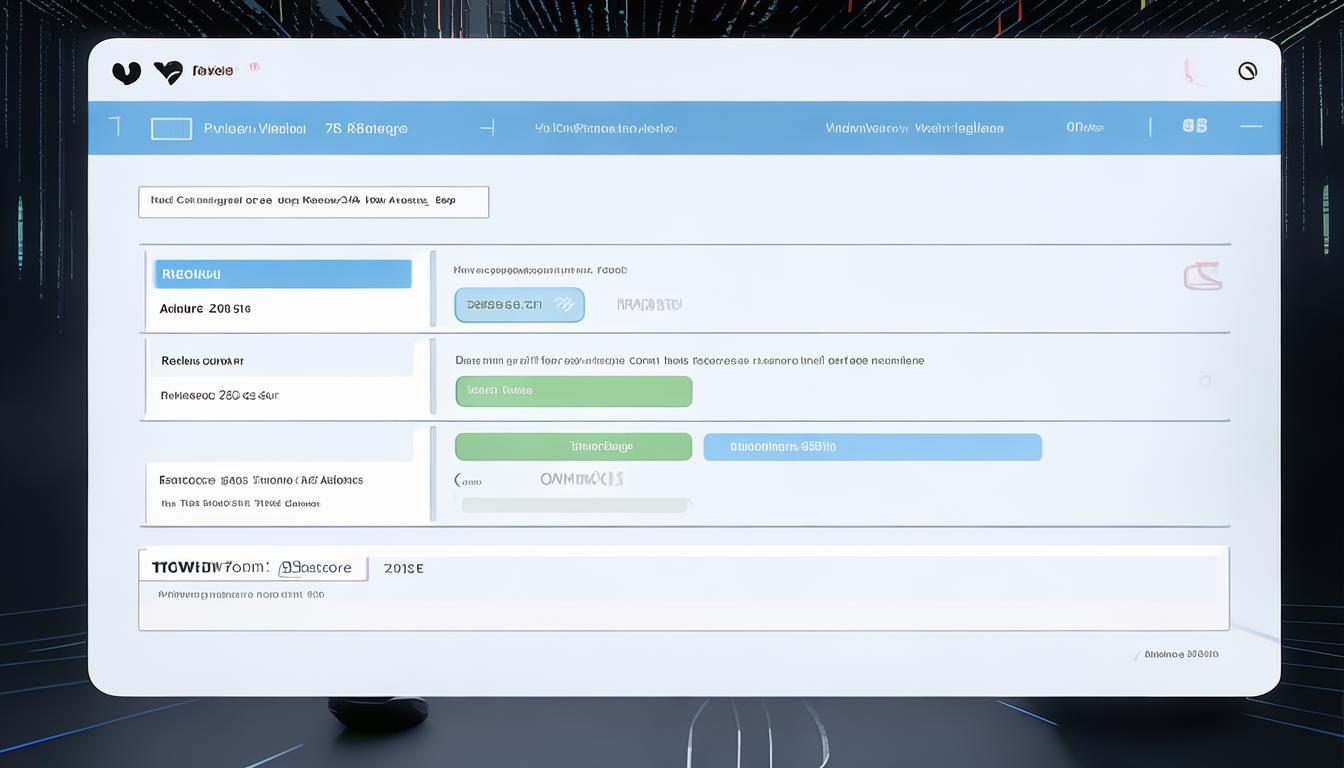The image size is (1344, 768).
Task: Click the 'Rehiesoc 260 ¢s €ur' text
Action: (x=219, y=396)
